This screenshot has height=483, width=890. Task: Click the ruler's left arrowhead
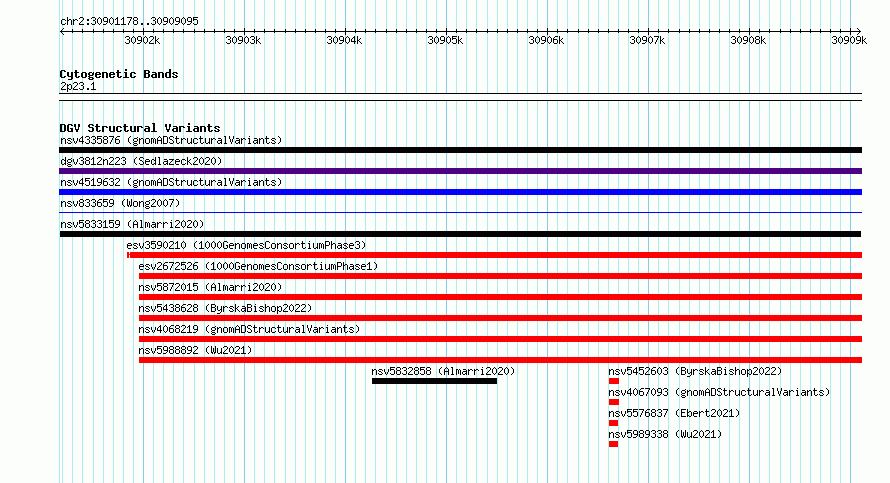point(62,32)
